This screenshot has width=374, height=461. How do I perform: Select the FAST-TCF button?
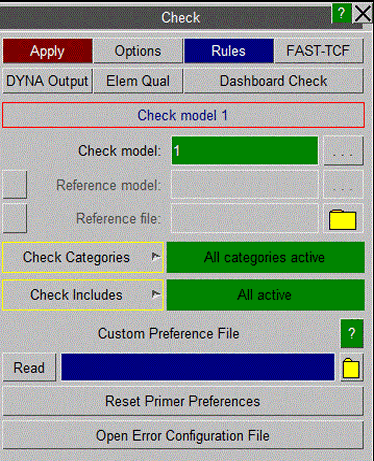coord(319,51)
